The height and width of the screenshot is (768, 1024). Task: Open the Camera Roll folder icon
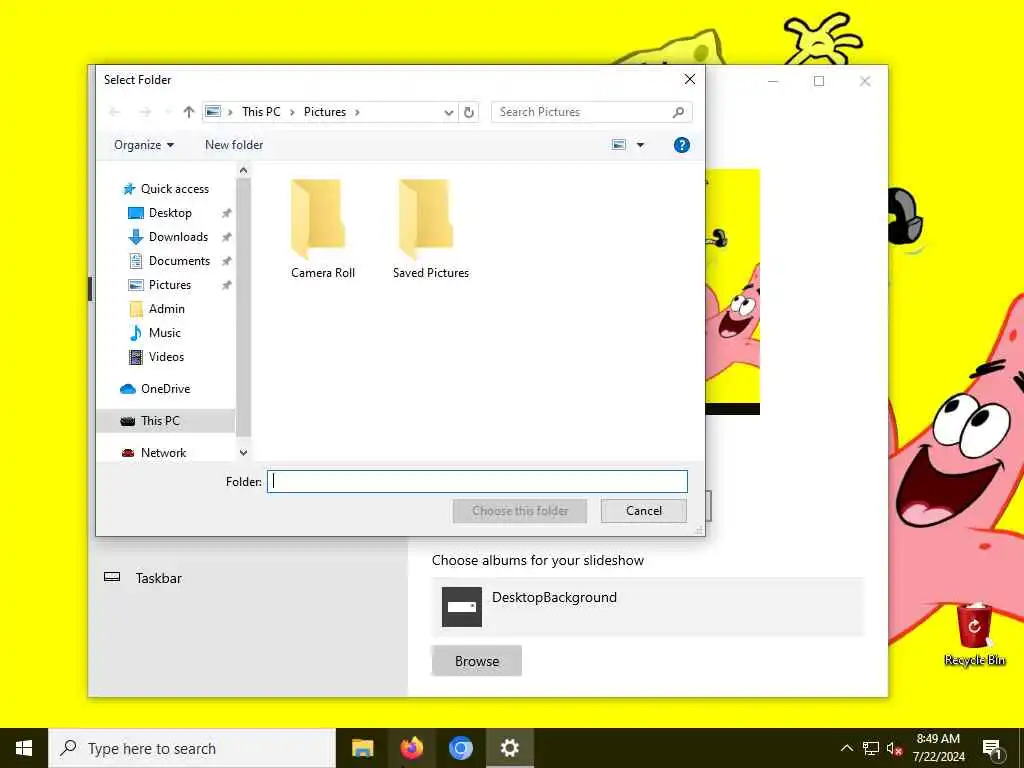tap(319, 219)
